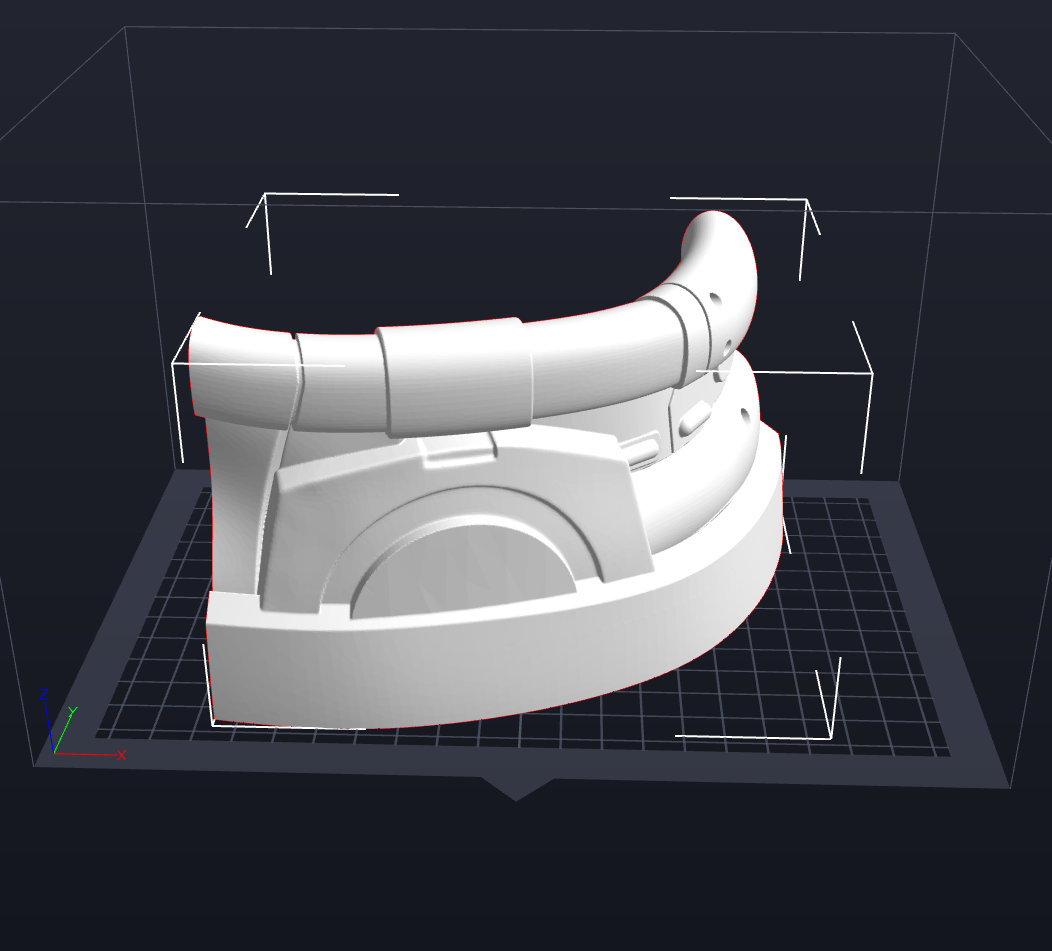Click the X axis label on the gizmo

(121, 755)
